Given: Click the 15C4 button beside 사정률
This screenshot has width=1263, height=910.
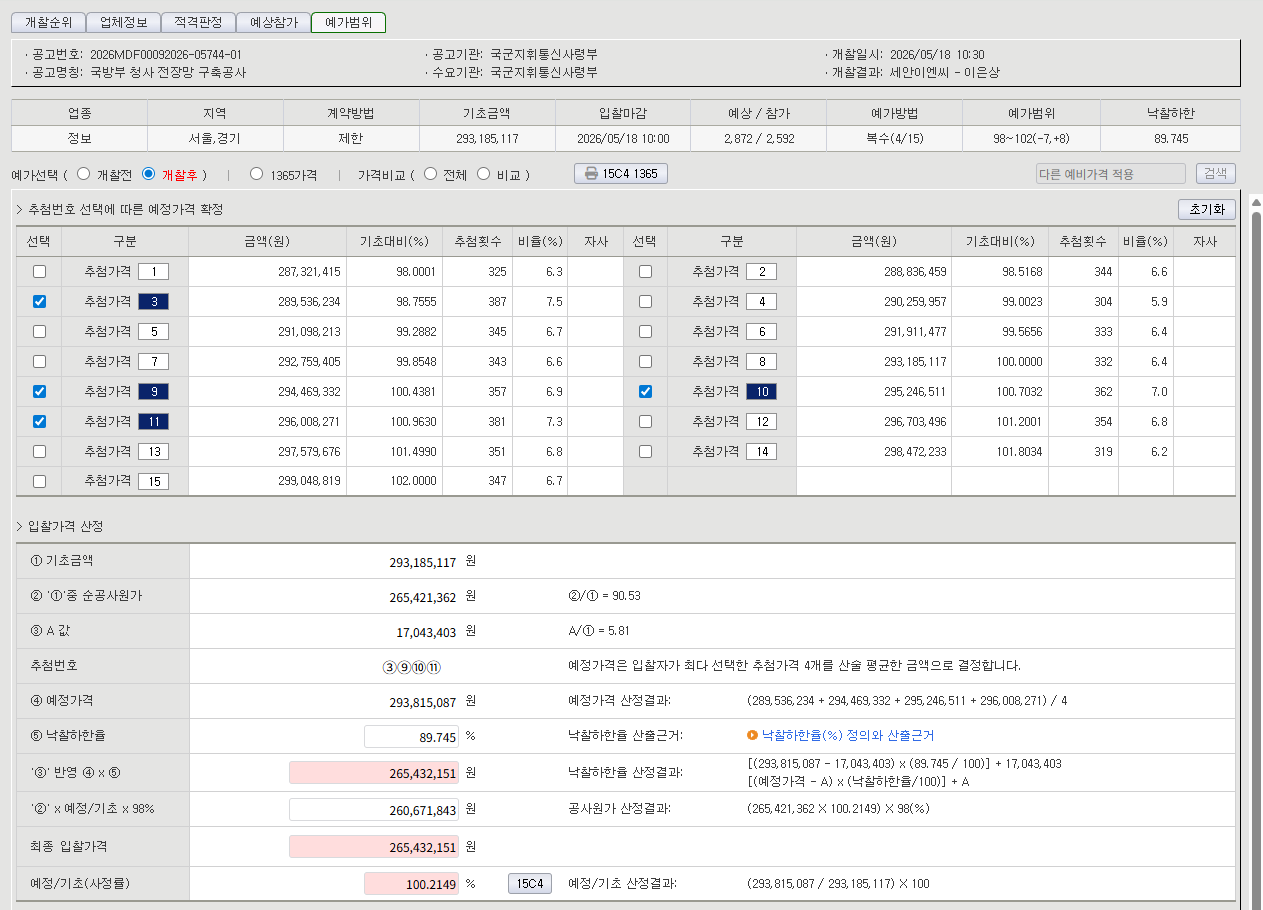Looking at the screenshot, I should 530,884.
